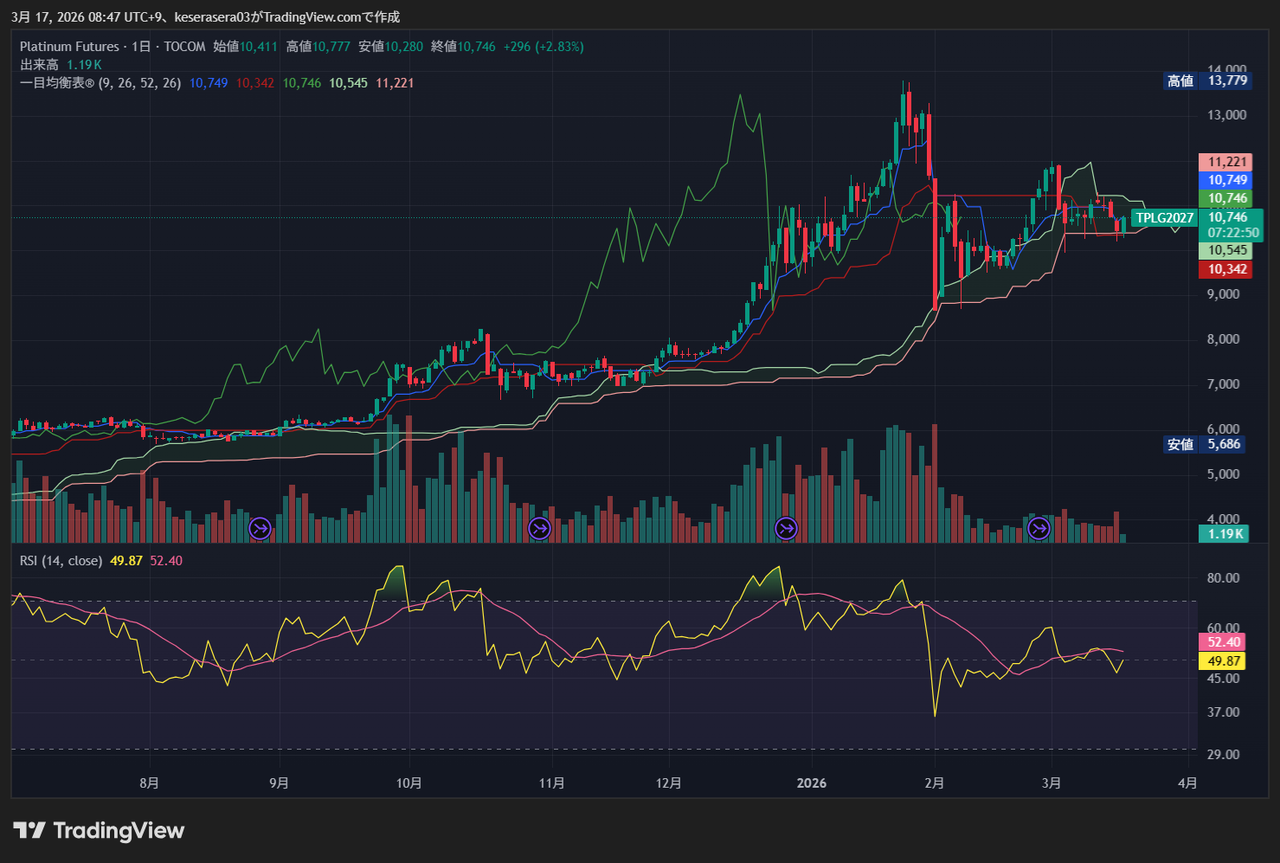Click the 2月 label on time axis
This screenshot has width=1280, height=863.
[x=935, y=783]
